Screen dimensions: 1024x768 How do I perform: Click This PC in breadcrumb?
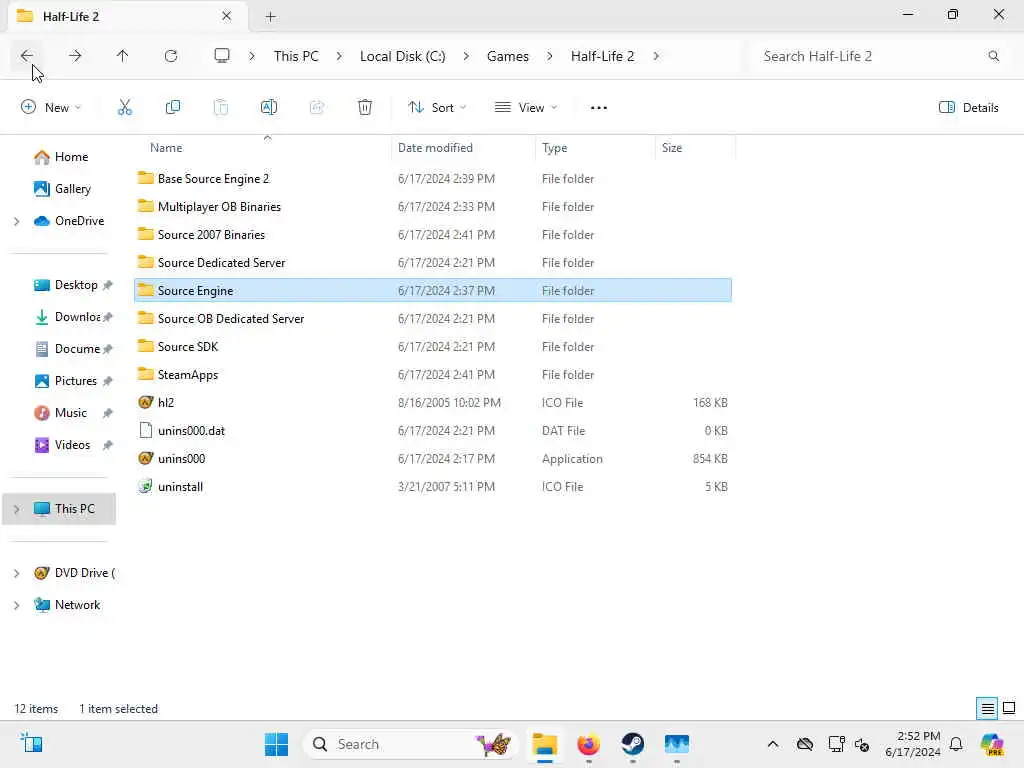(296, 56)
